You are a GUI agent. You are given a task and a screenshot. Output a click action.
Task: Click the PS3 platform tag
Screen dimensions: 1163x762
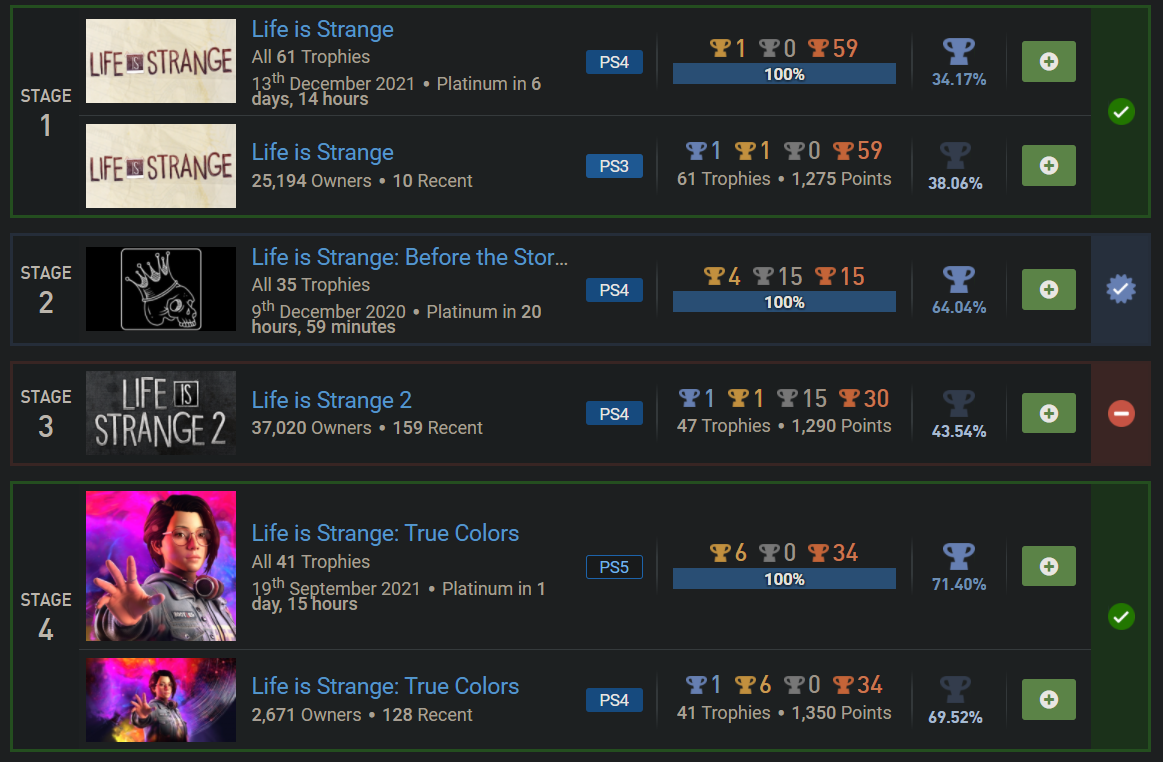pos(614,166)
